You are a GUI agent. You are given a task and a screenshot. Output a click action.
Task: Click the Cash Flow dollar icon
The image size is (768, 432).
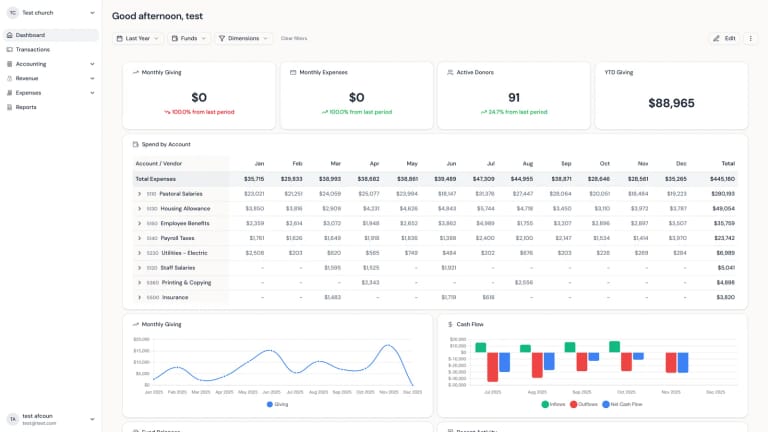tap(450, 324)
